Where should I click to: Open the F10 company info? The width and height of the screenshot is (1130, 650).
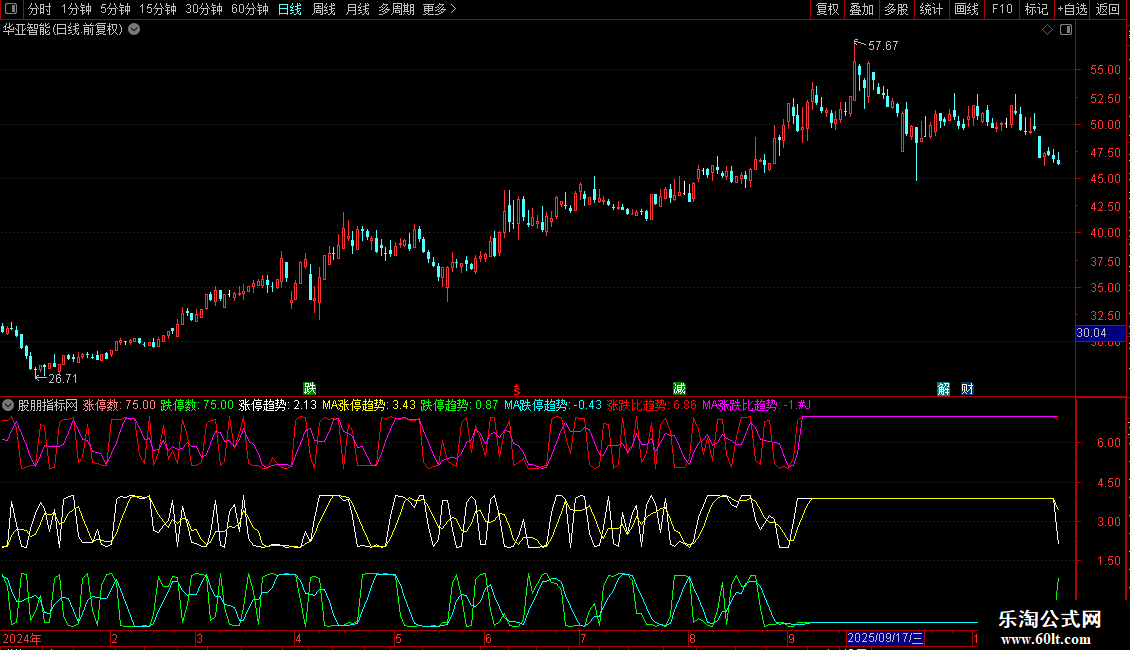[x=1002, y=9]
